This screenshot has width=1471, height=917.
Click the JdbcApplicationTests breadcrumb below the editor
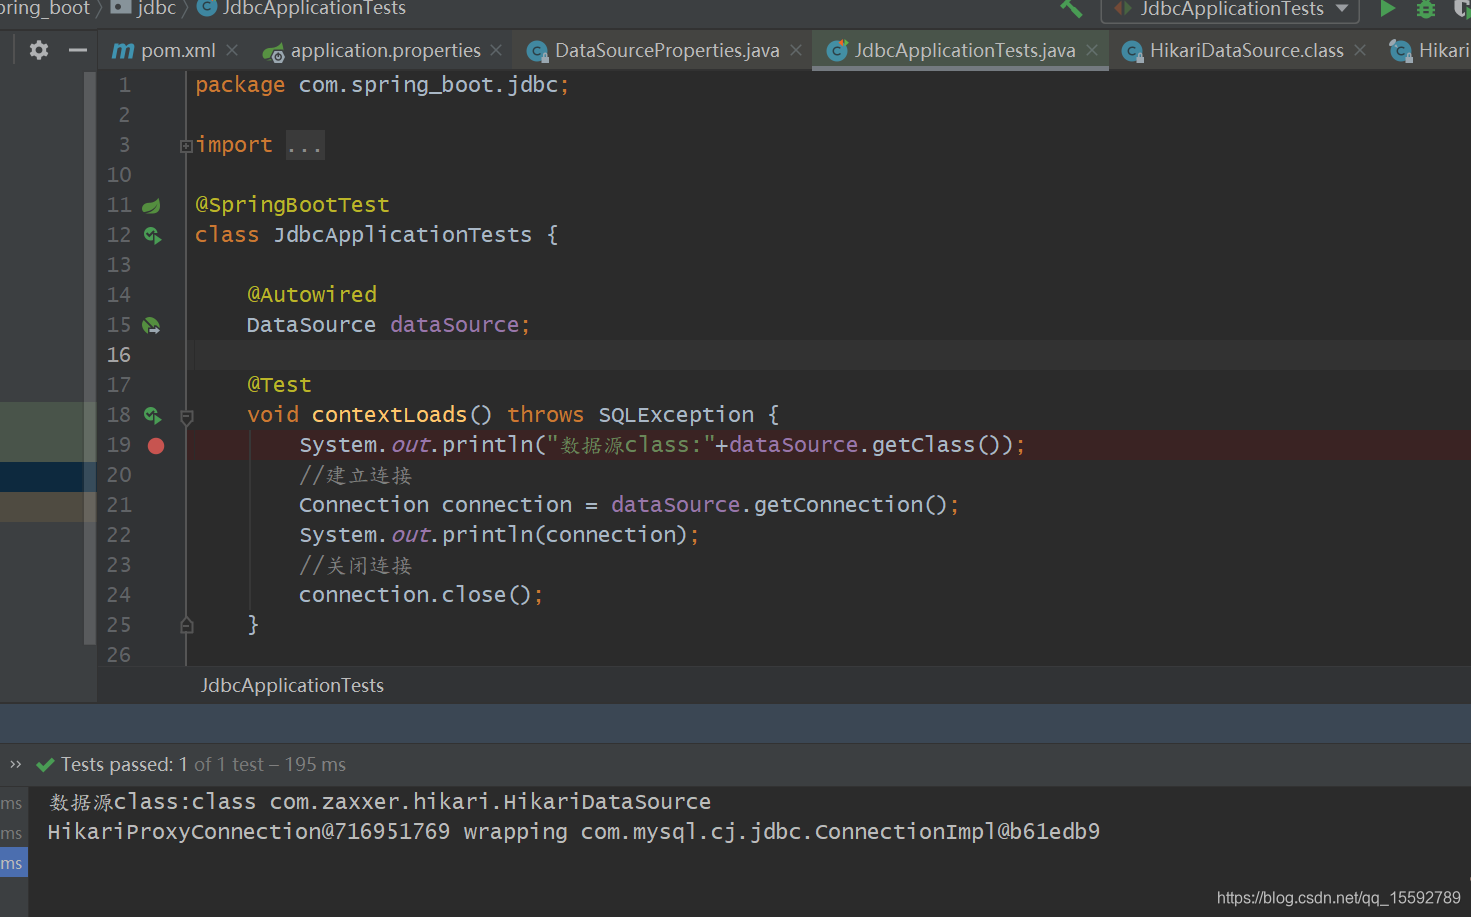click(x=292, y=685)
